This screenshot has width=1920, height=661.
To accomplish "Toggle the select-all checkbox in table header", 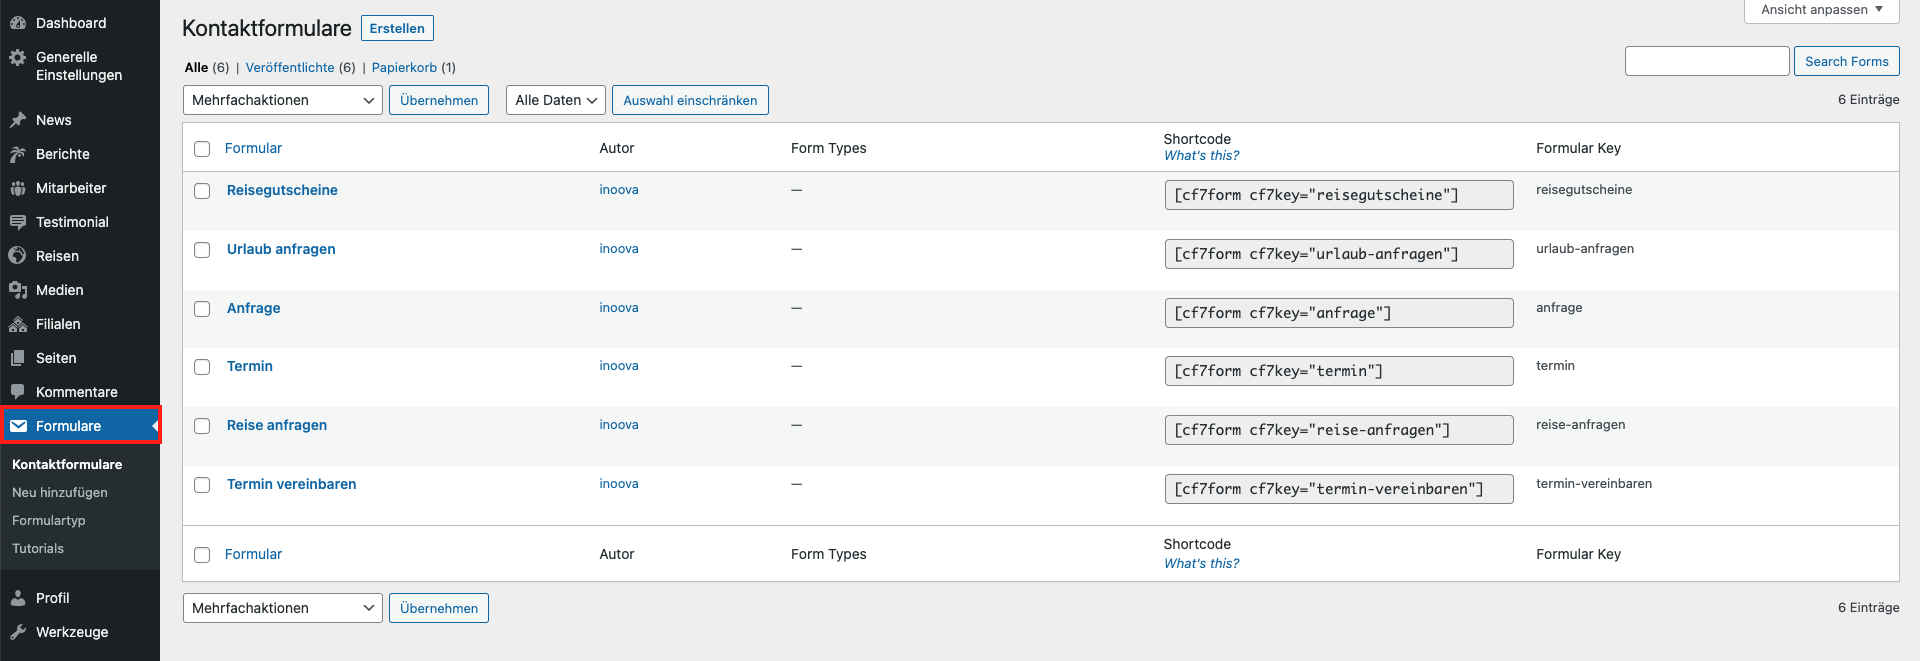I will point(202,149).
